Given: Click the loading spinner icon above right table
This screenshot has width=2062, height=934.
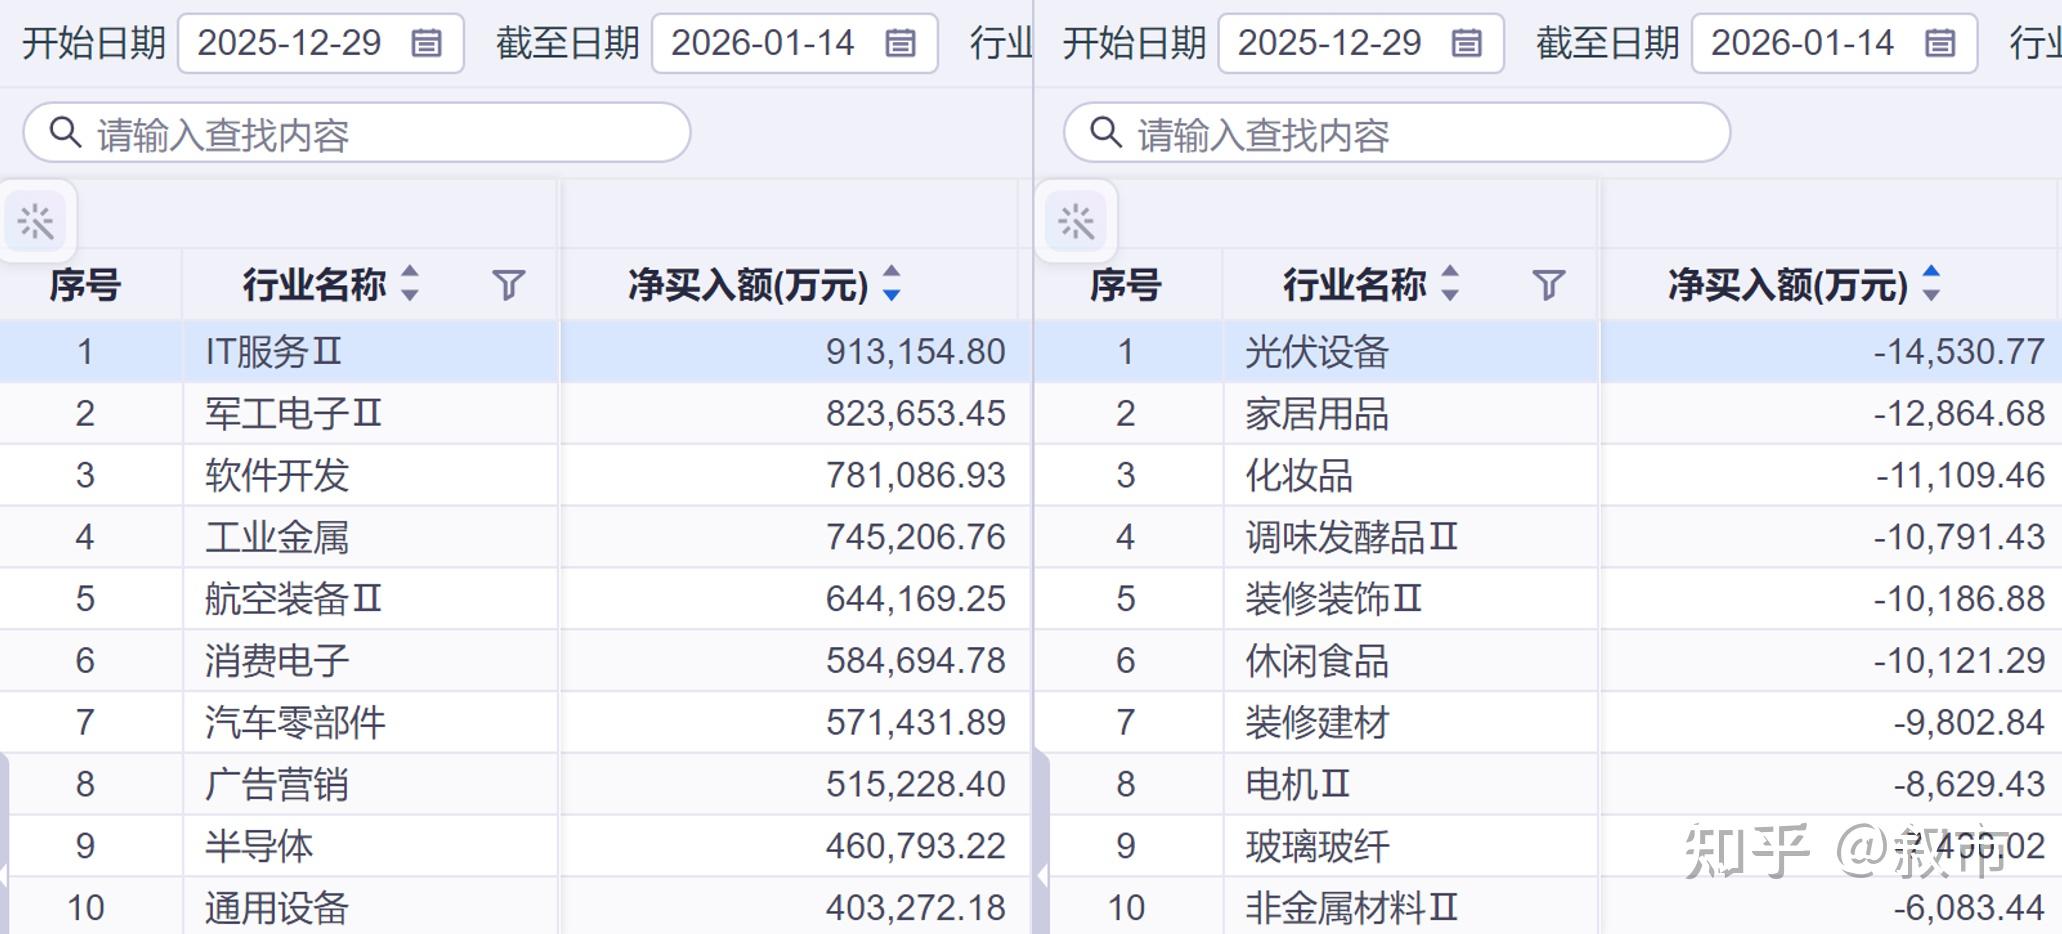Looking at the screenshot, I should [x=1077, y=222].
